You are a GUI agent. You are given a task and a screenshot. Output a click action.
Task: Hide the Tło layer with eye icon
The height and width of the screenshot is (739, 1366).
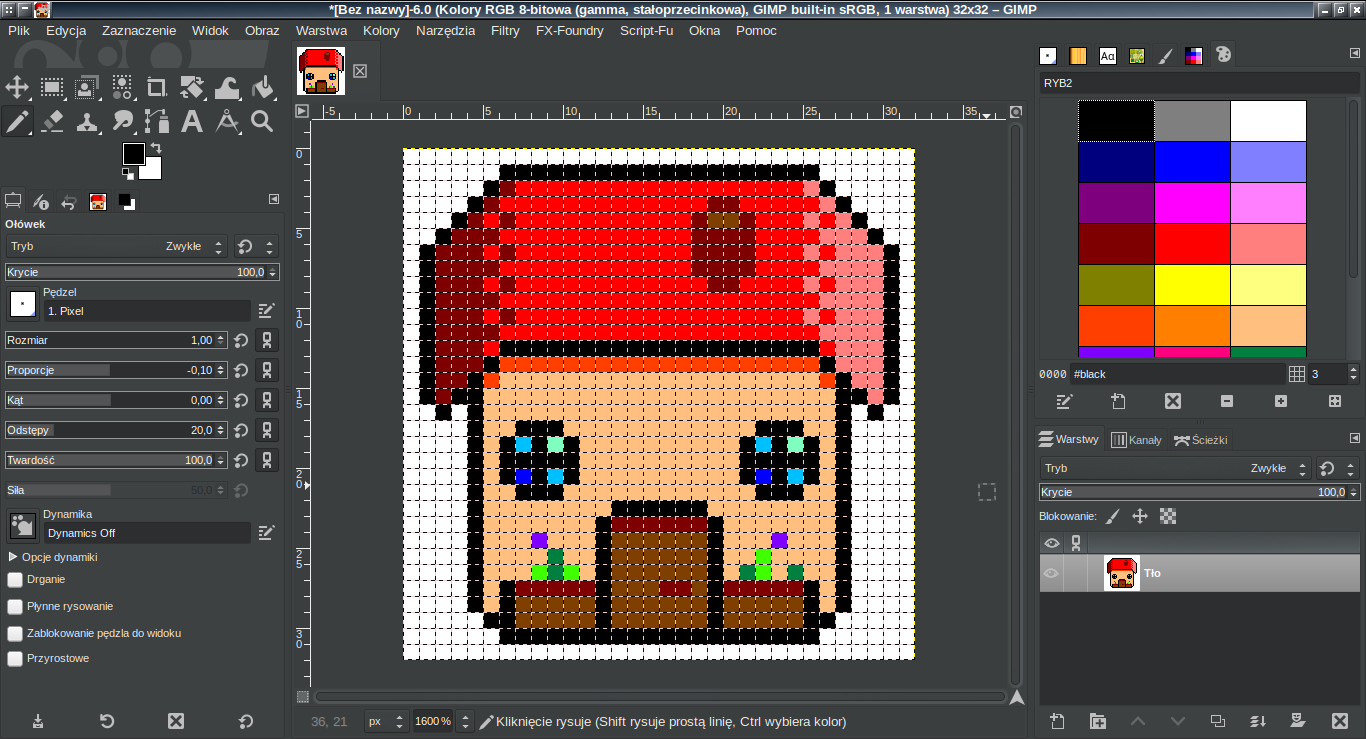pos(1051,573)
